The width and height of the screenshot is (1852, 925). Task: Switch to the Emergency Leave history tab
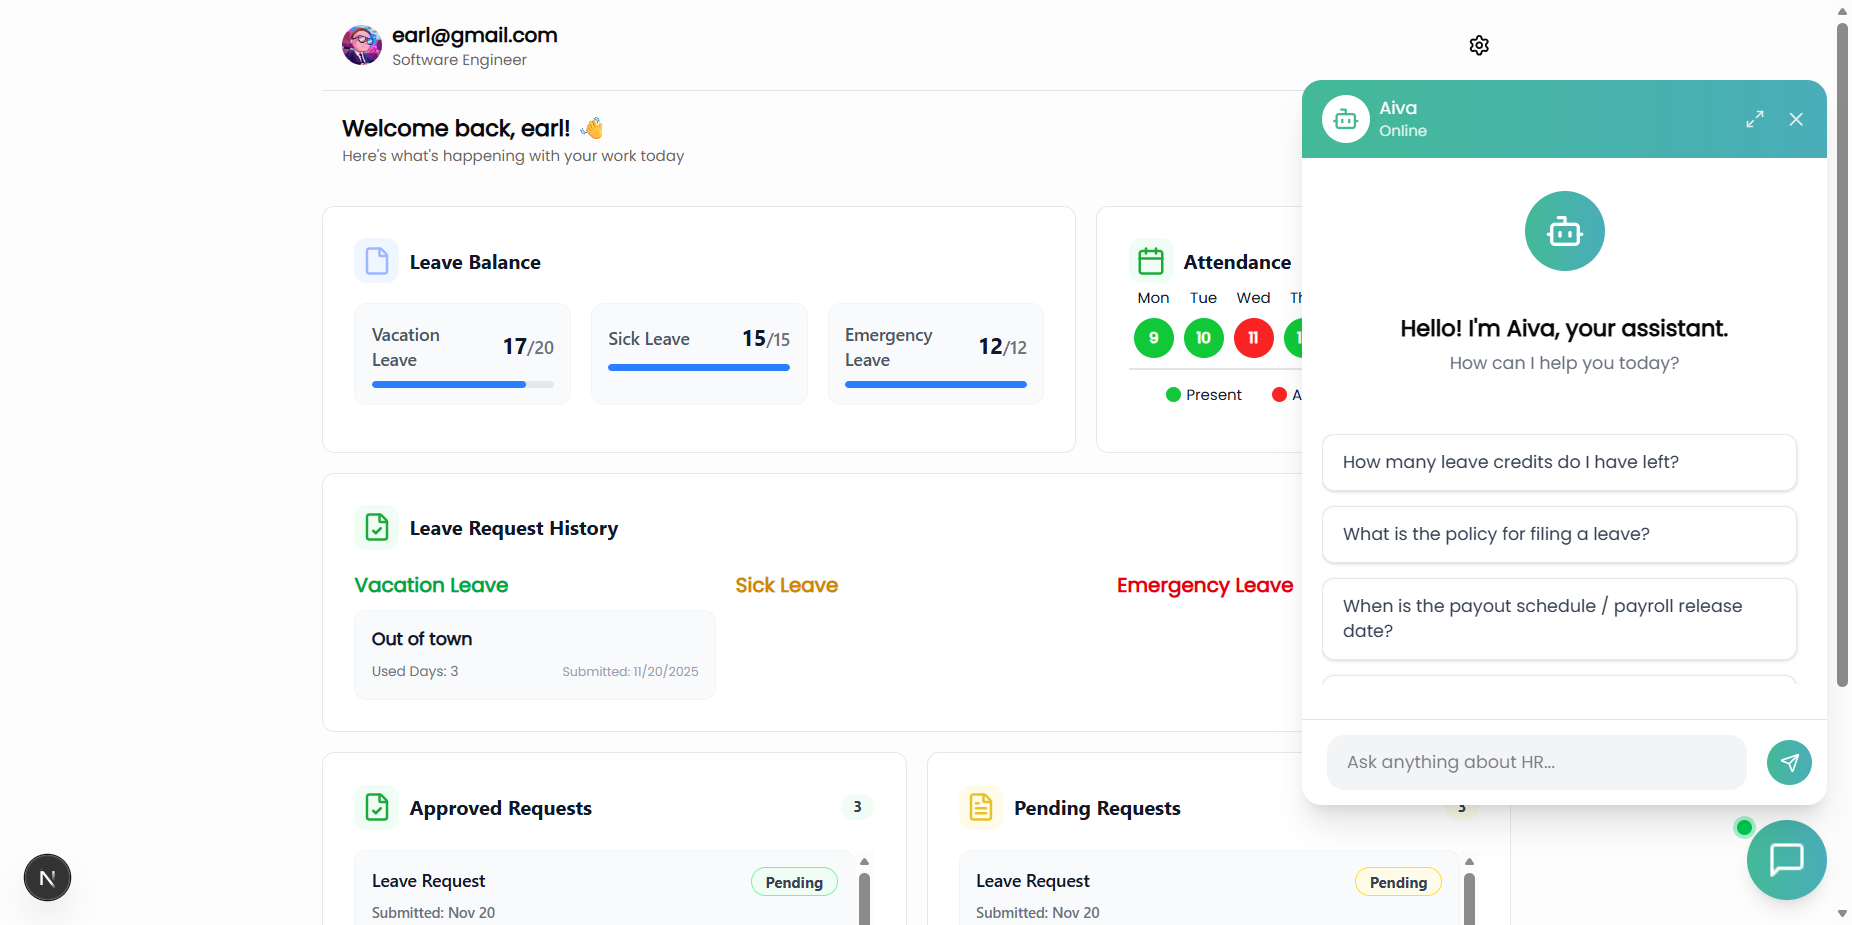1204,585
